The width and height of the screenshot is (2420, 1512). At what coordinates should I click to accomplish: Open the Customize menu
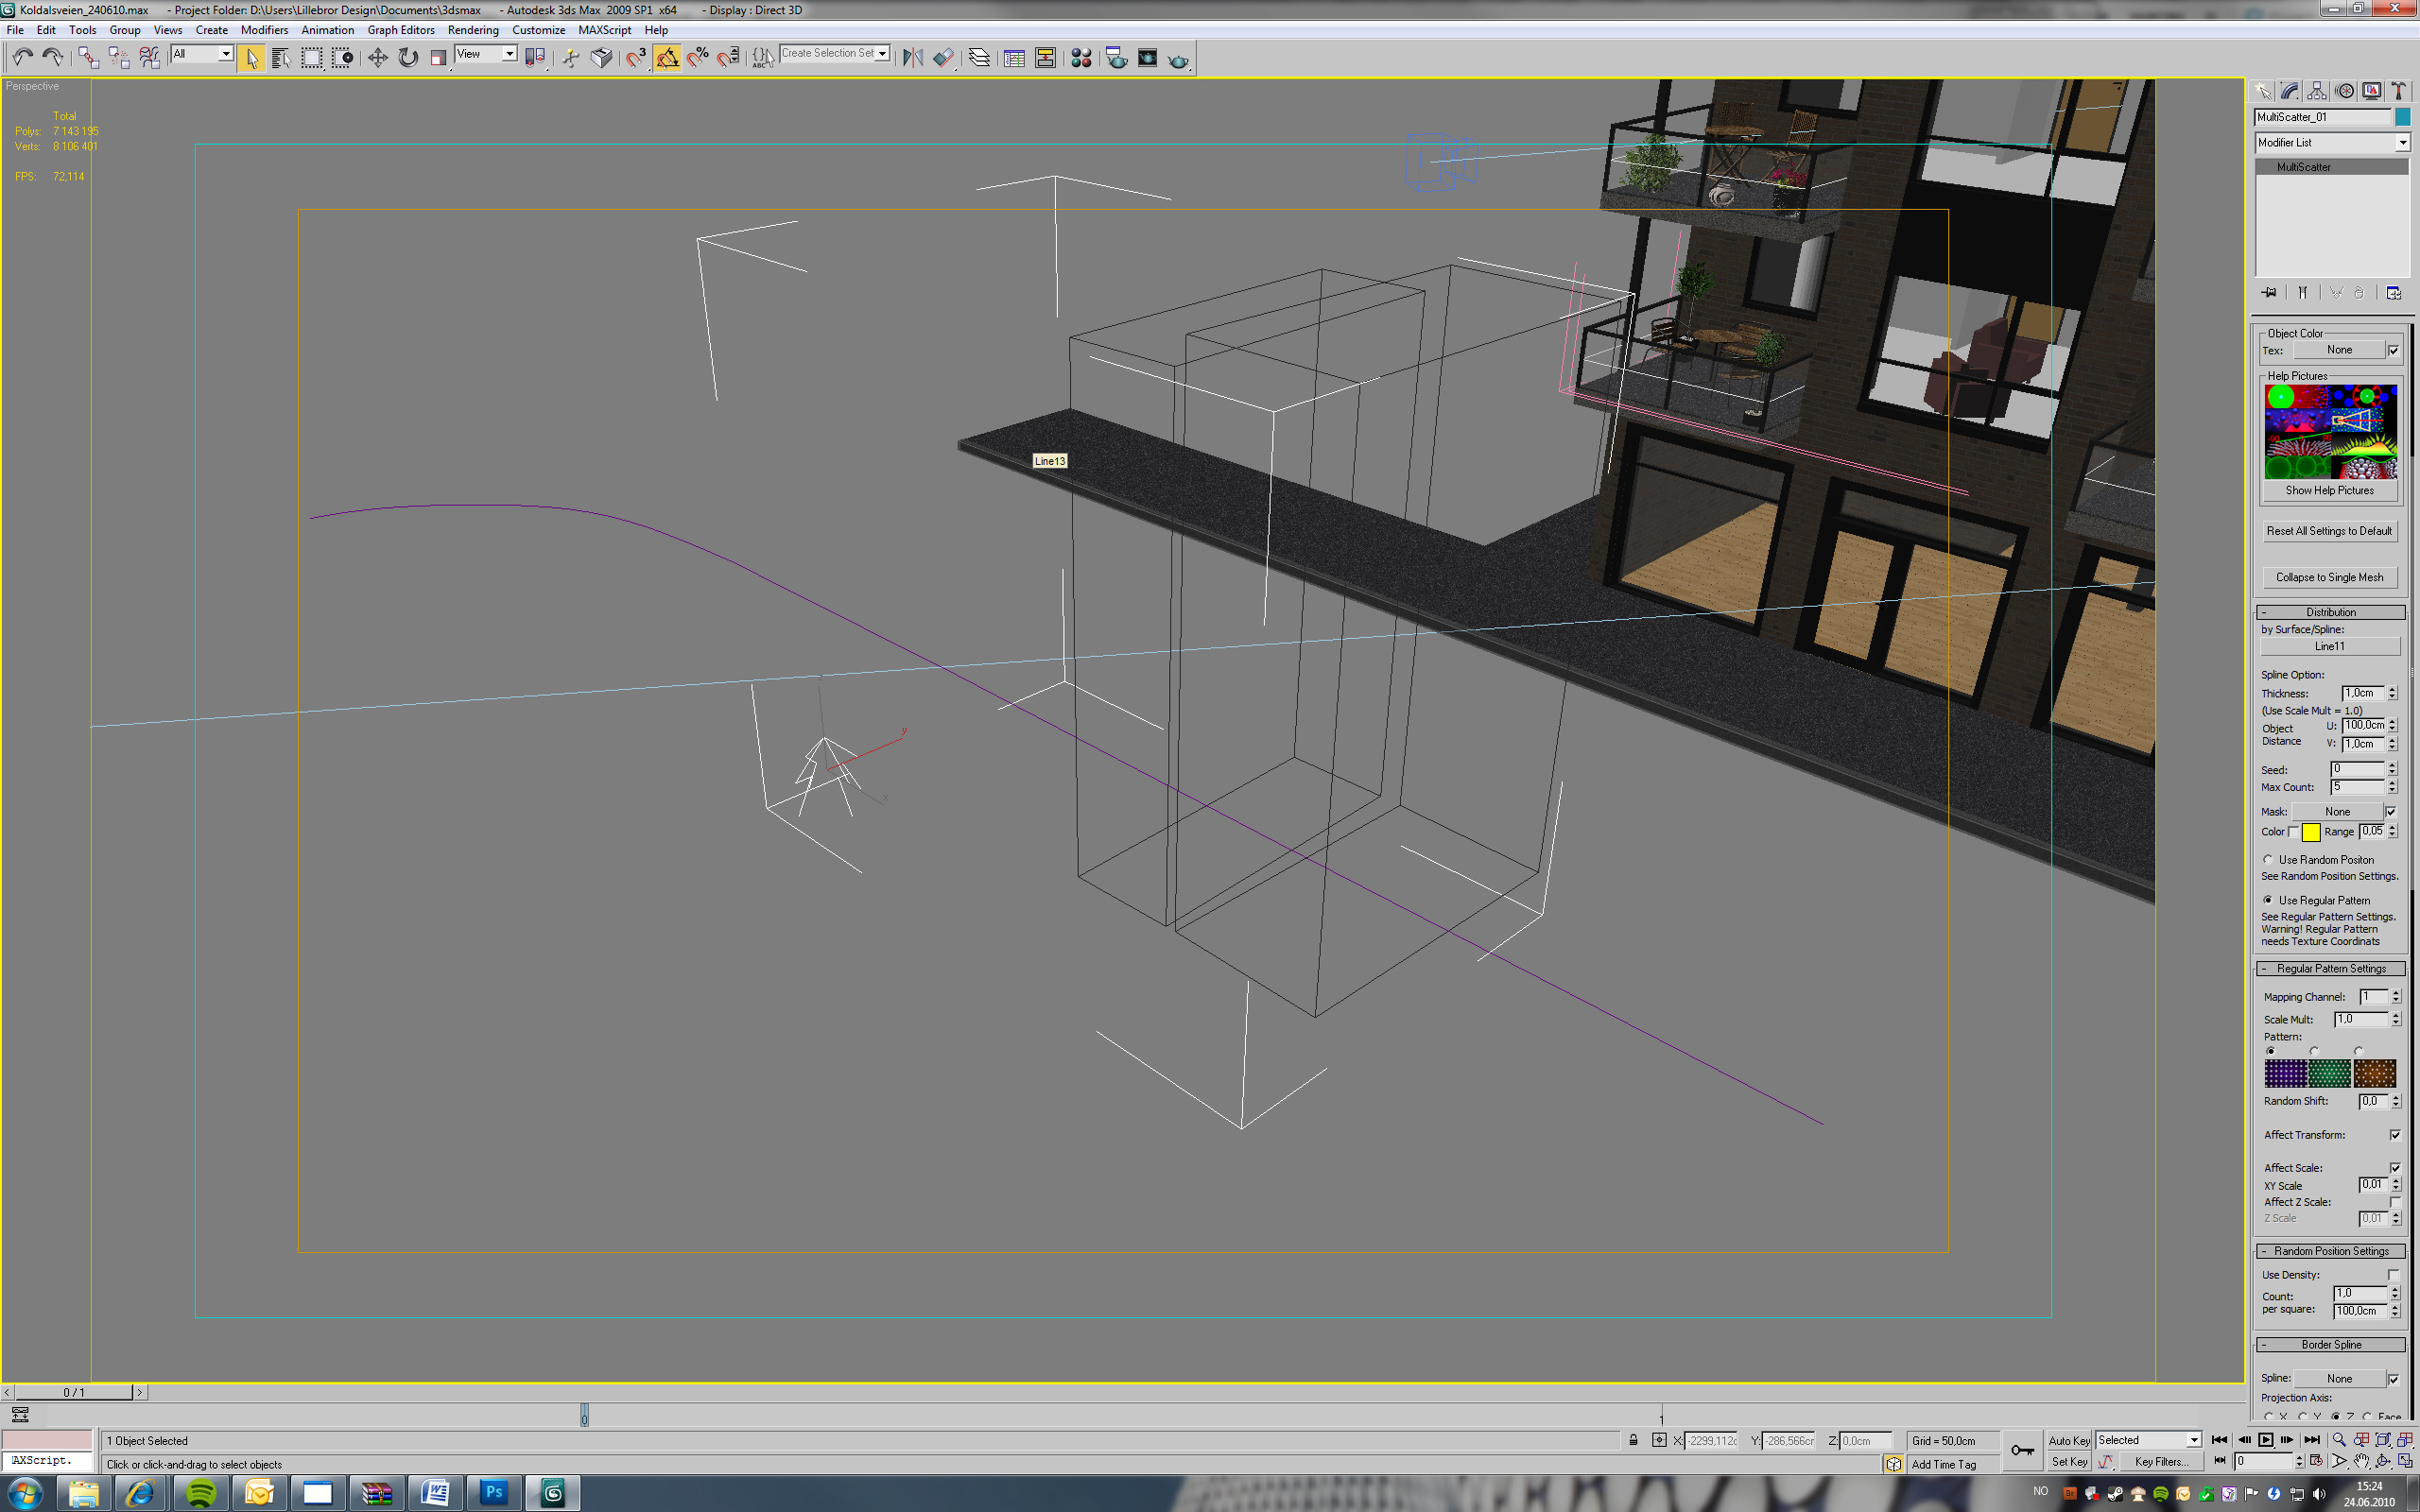(x=538, y=30)
